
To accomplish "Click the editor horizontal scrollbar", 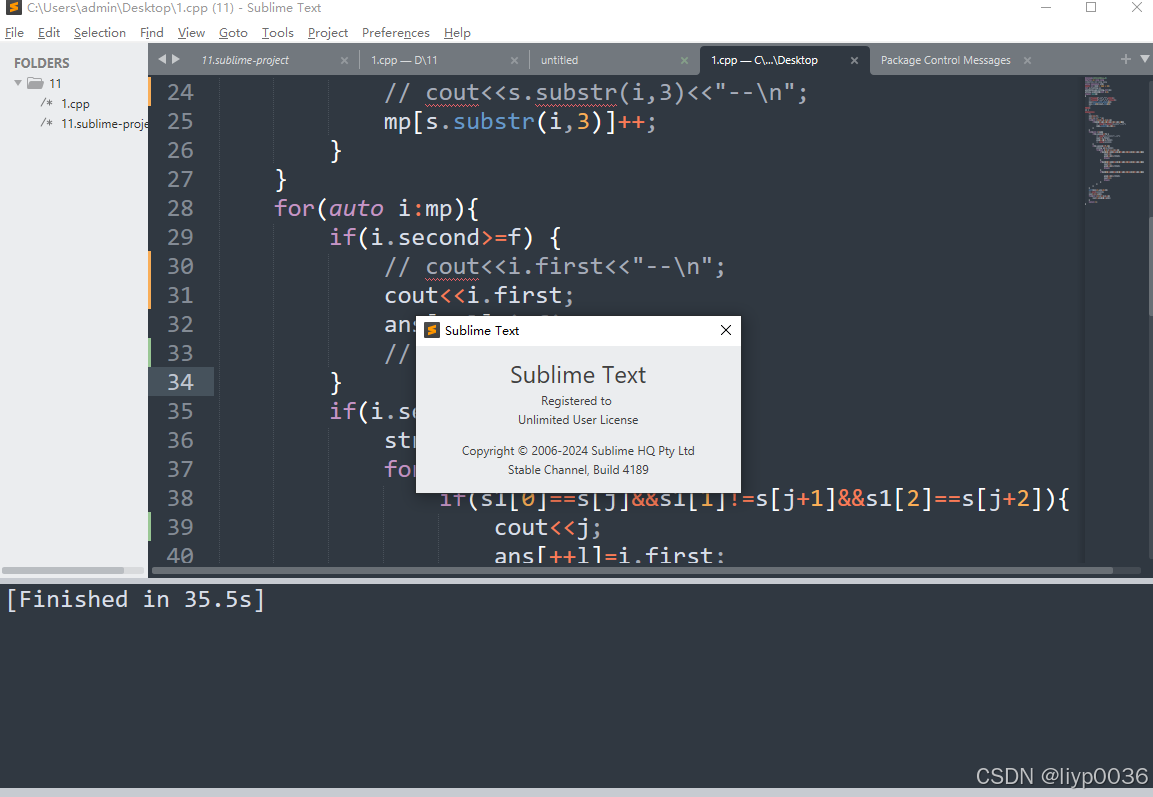I will tap(632, 571).
